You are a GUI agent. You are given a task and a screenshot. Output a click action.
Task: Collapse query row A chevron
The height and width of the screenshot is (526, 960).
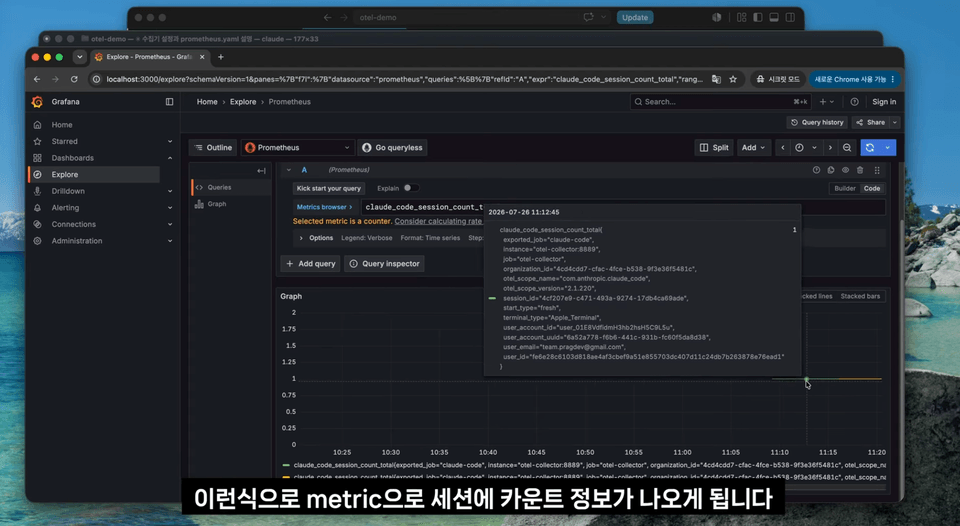click(x=289, y=170)
